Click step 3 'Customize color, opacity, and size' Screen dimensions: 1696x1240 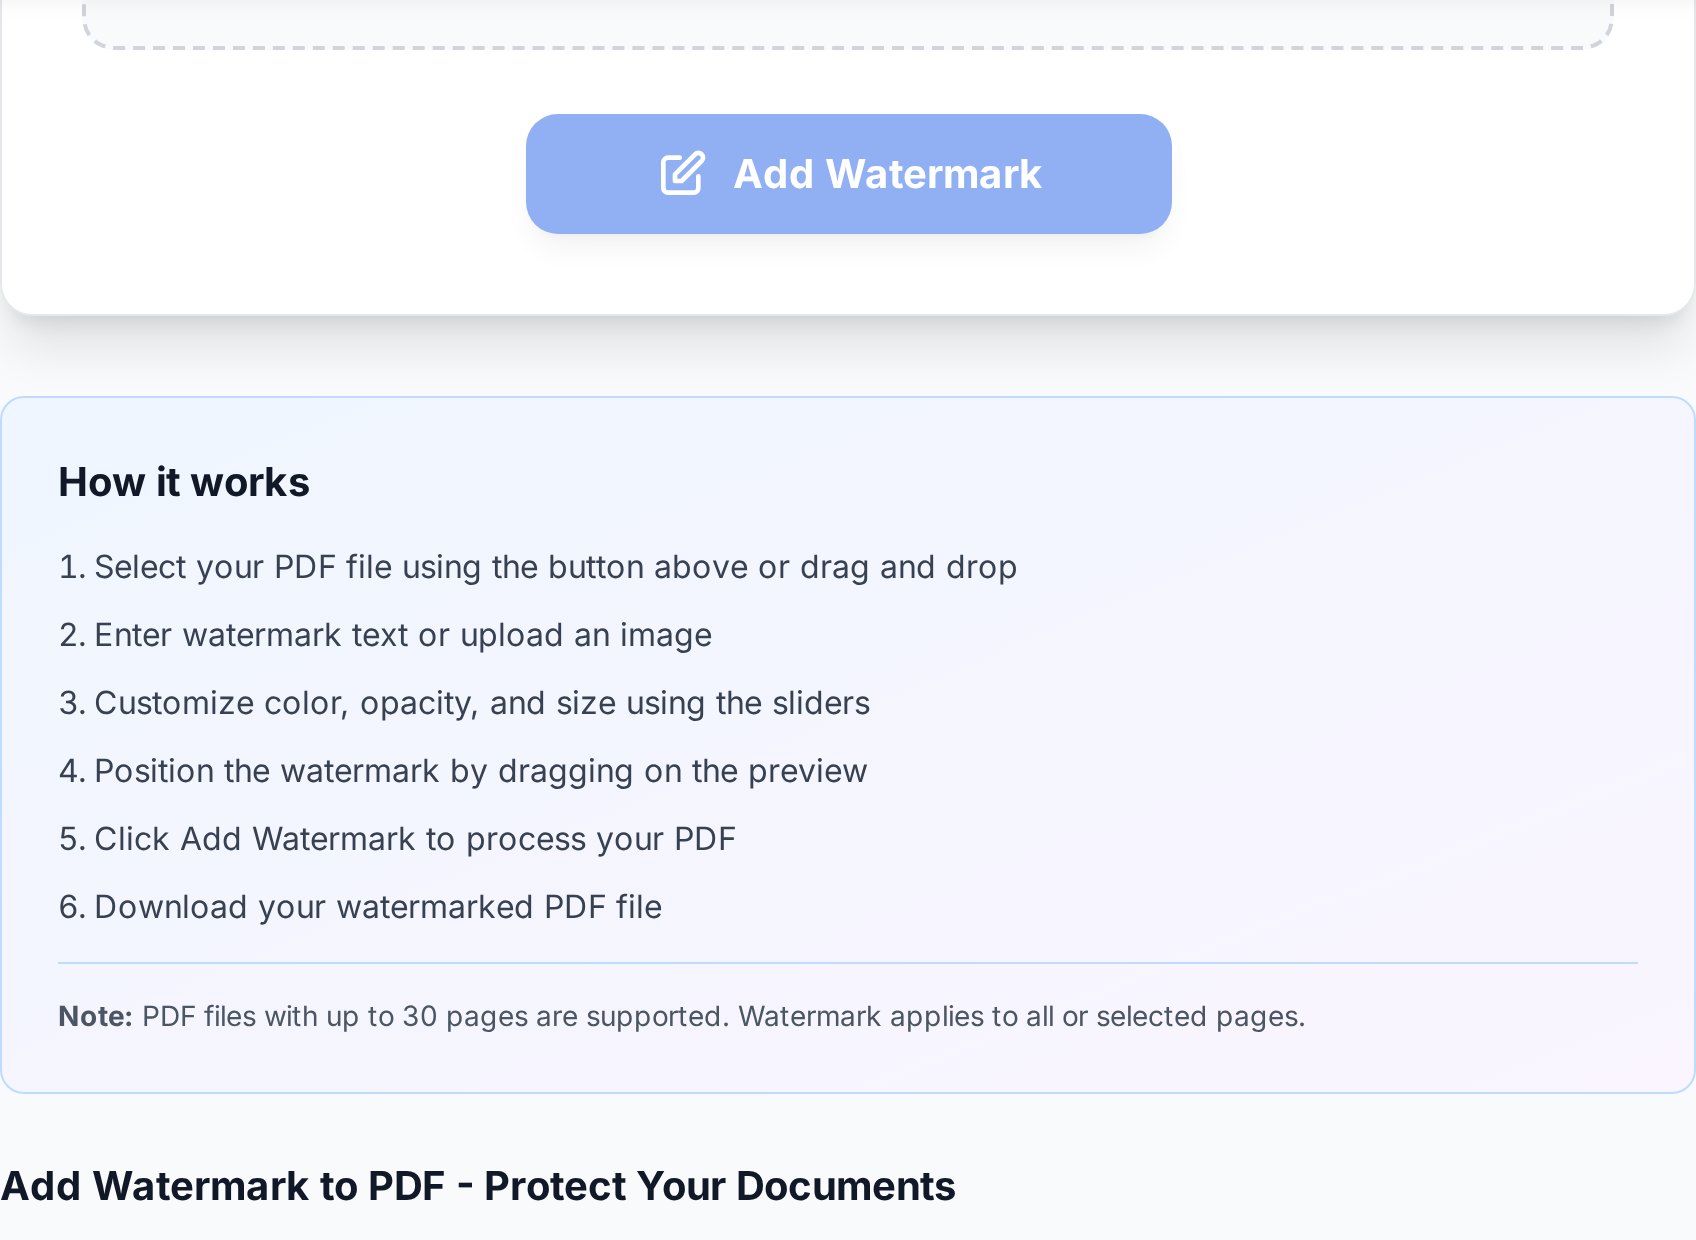click(464, 703)
